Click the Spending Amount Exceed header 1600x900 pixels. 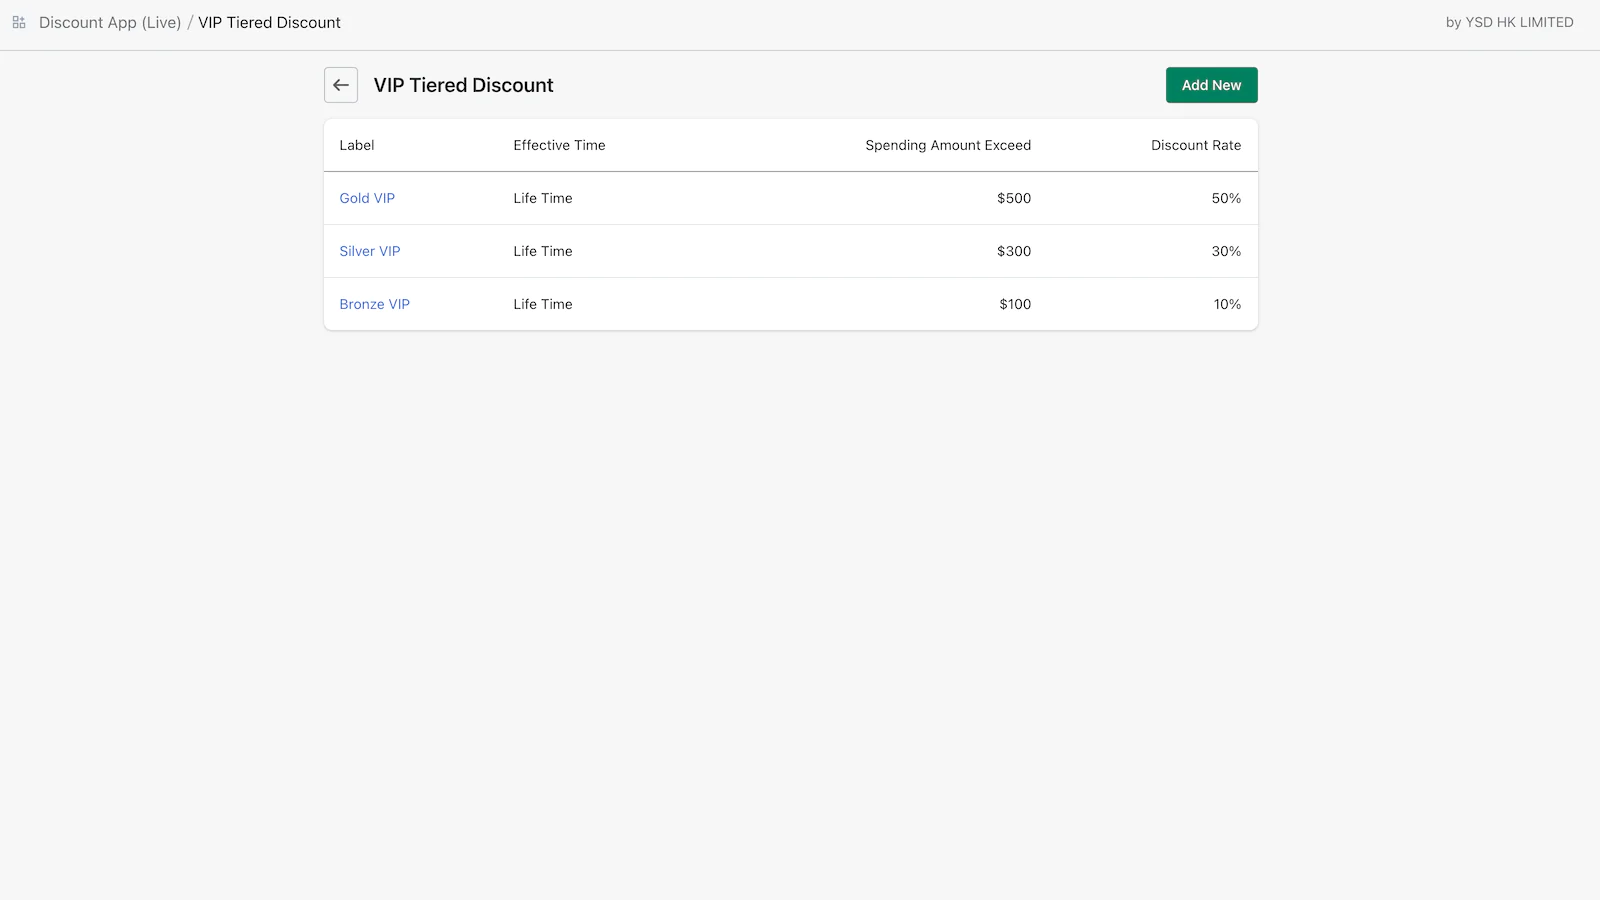tap(948, 145)
